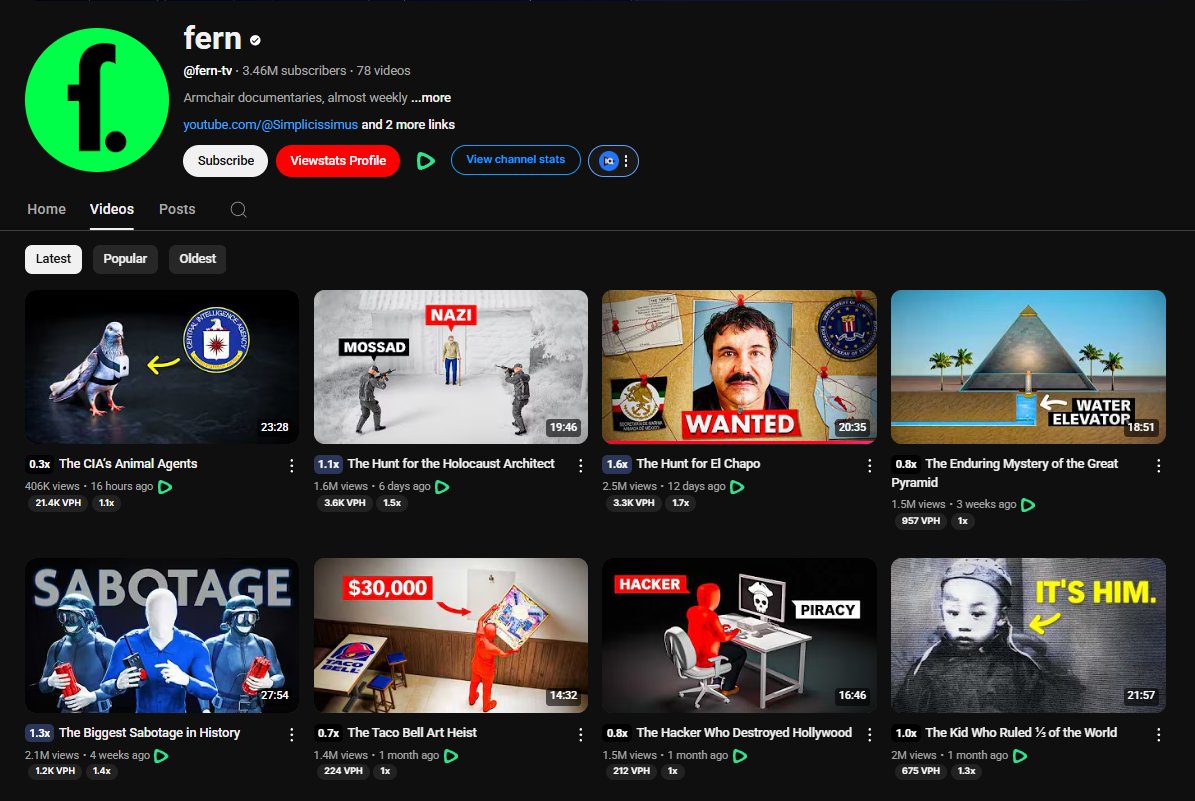Viewport: 1195px width, 801px height.
Task: Select the Popular sort filter chip
Action: [x=125, y=259]
